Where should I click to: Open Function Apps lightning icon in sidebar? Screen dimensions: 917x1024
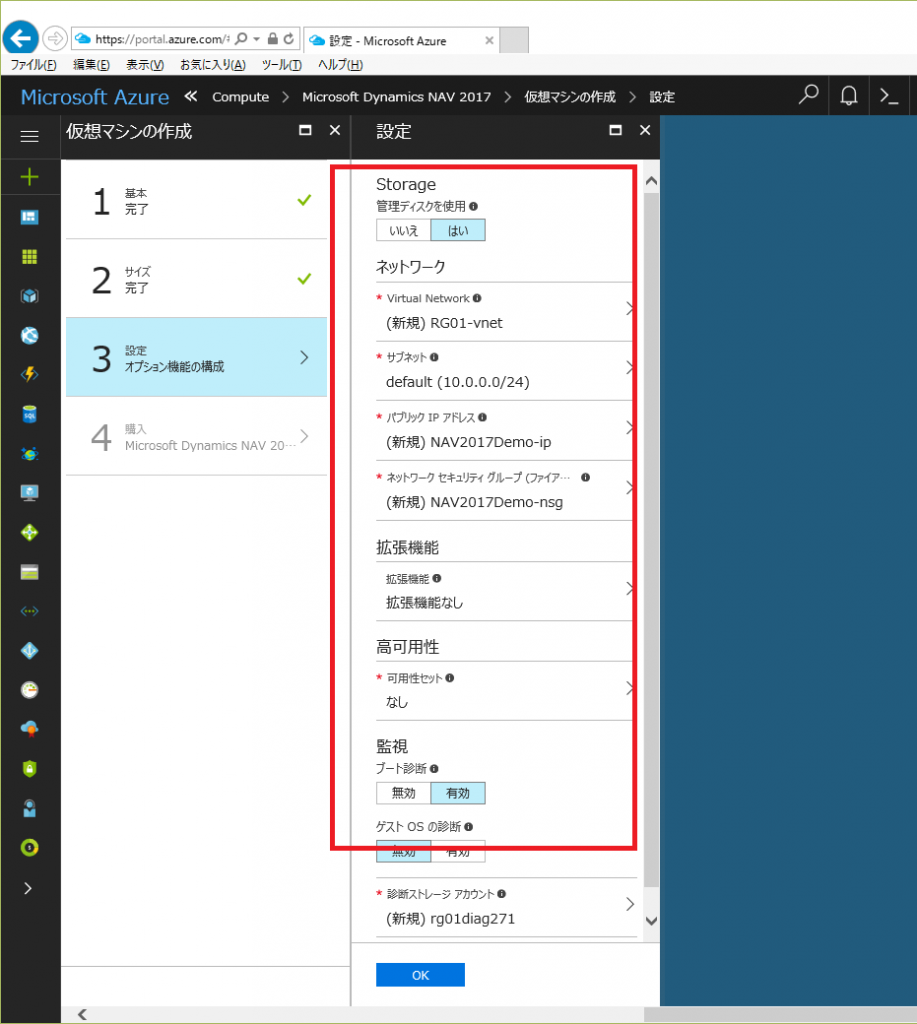(29, 374)
